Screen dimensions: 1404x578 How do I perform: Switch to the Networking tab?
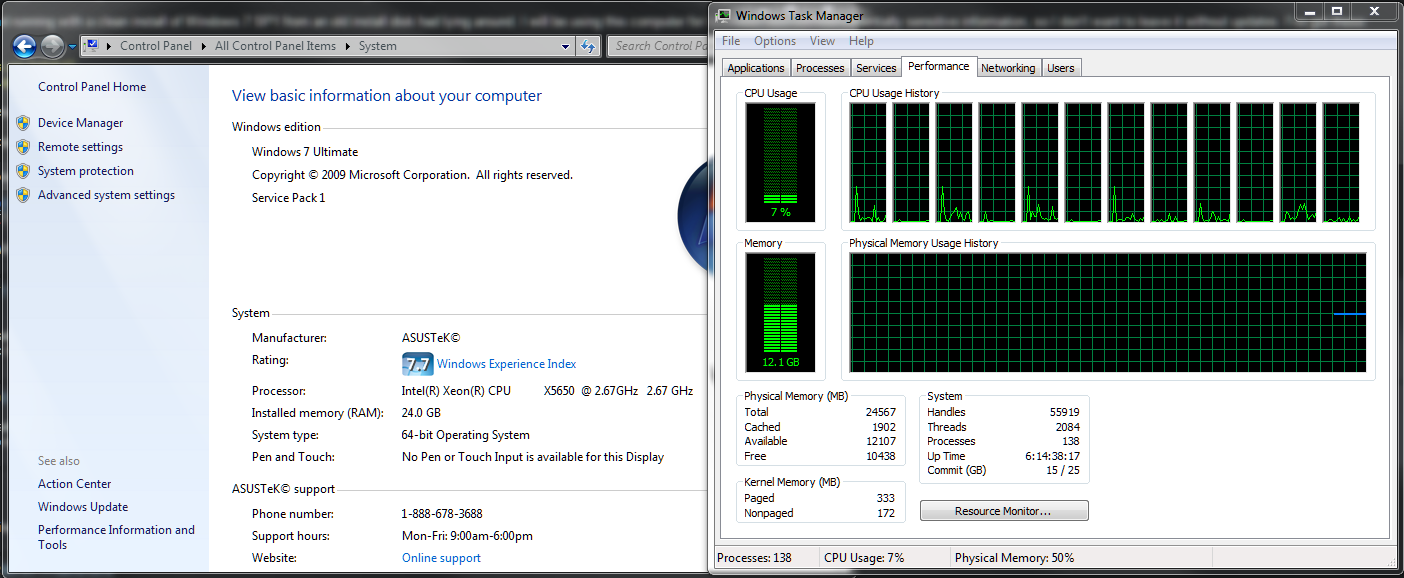1007,68
